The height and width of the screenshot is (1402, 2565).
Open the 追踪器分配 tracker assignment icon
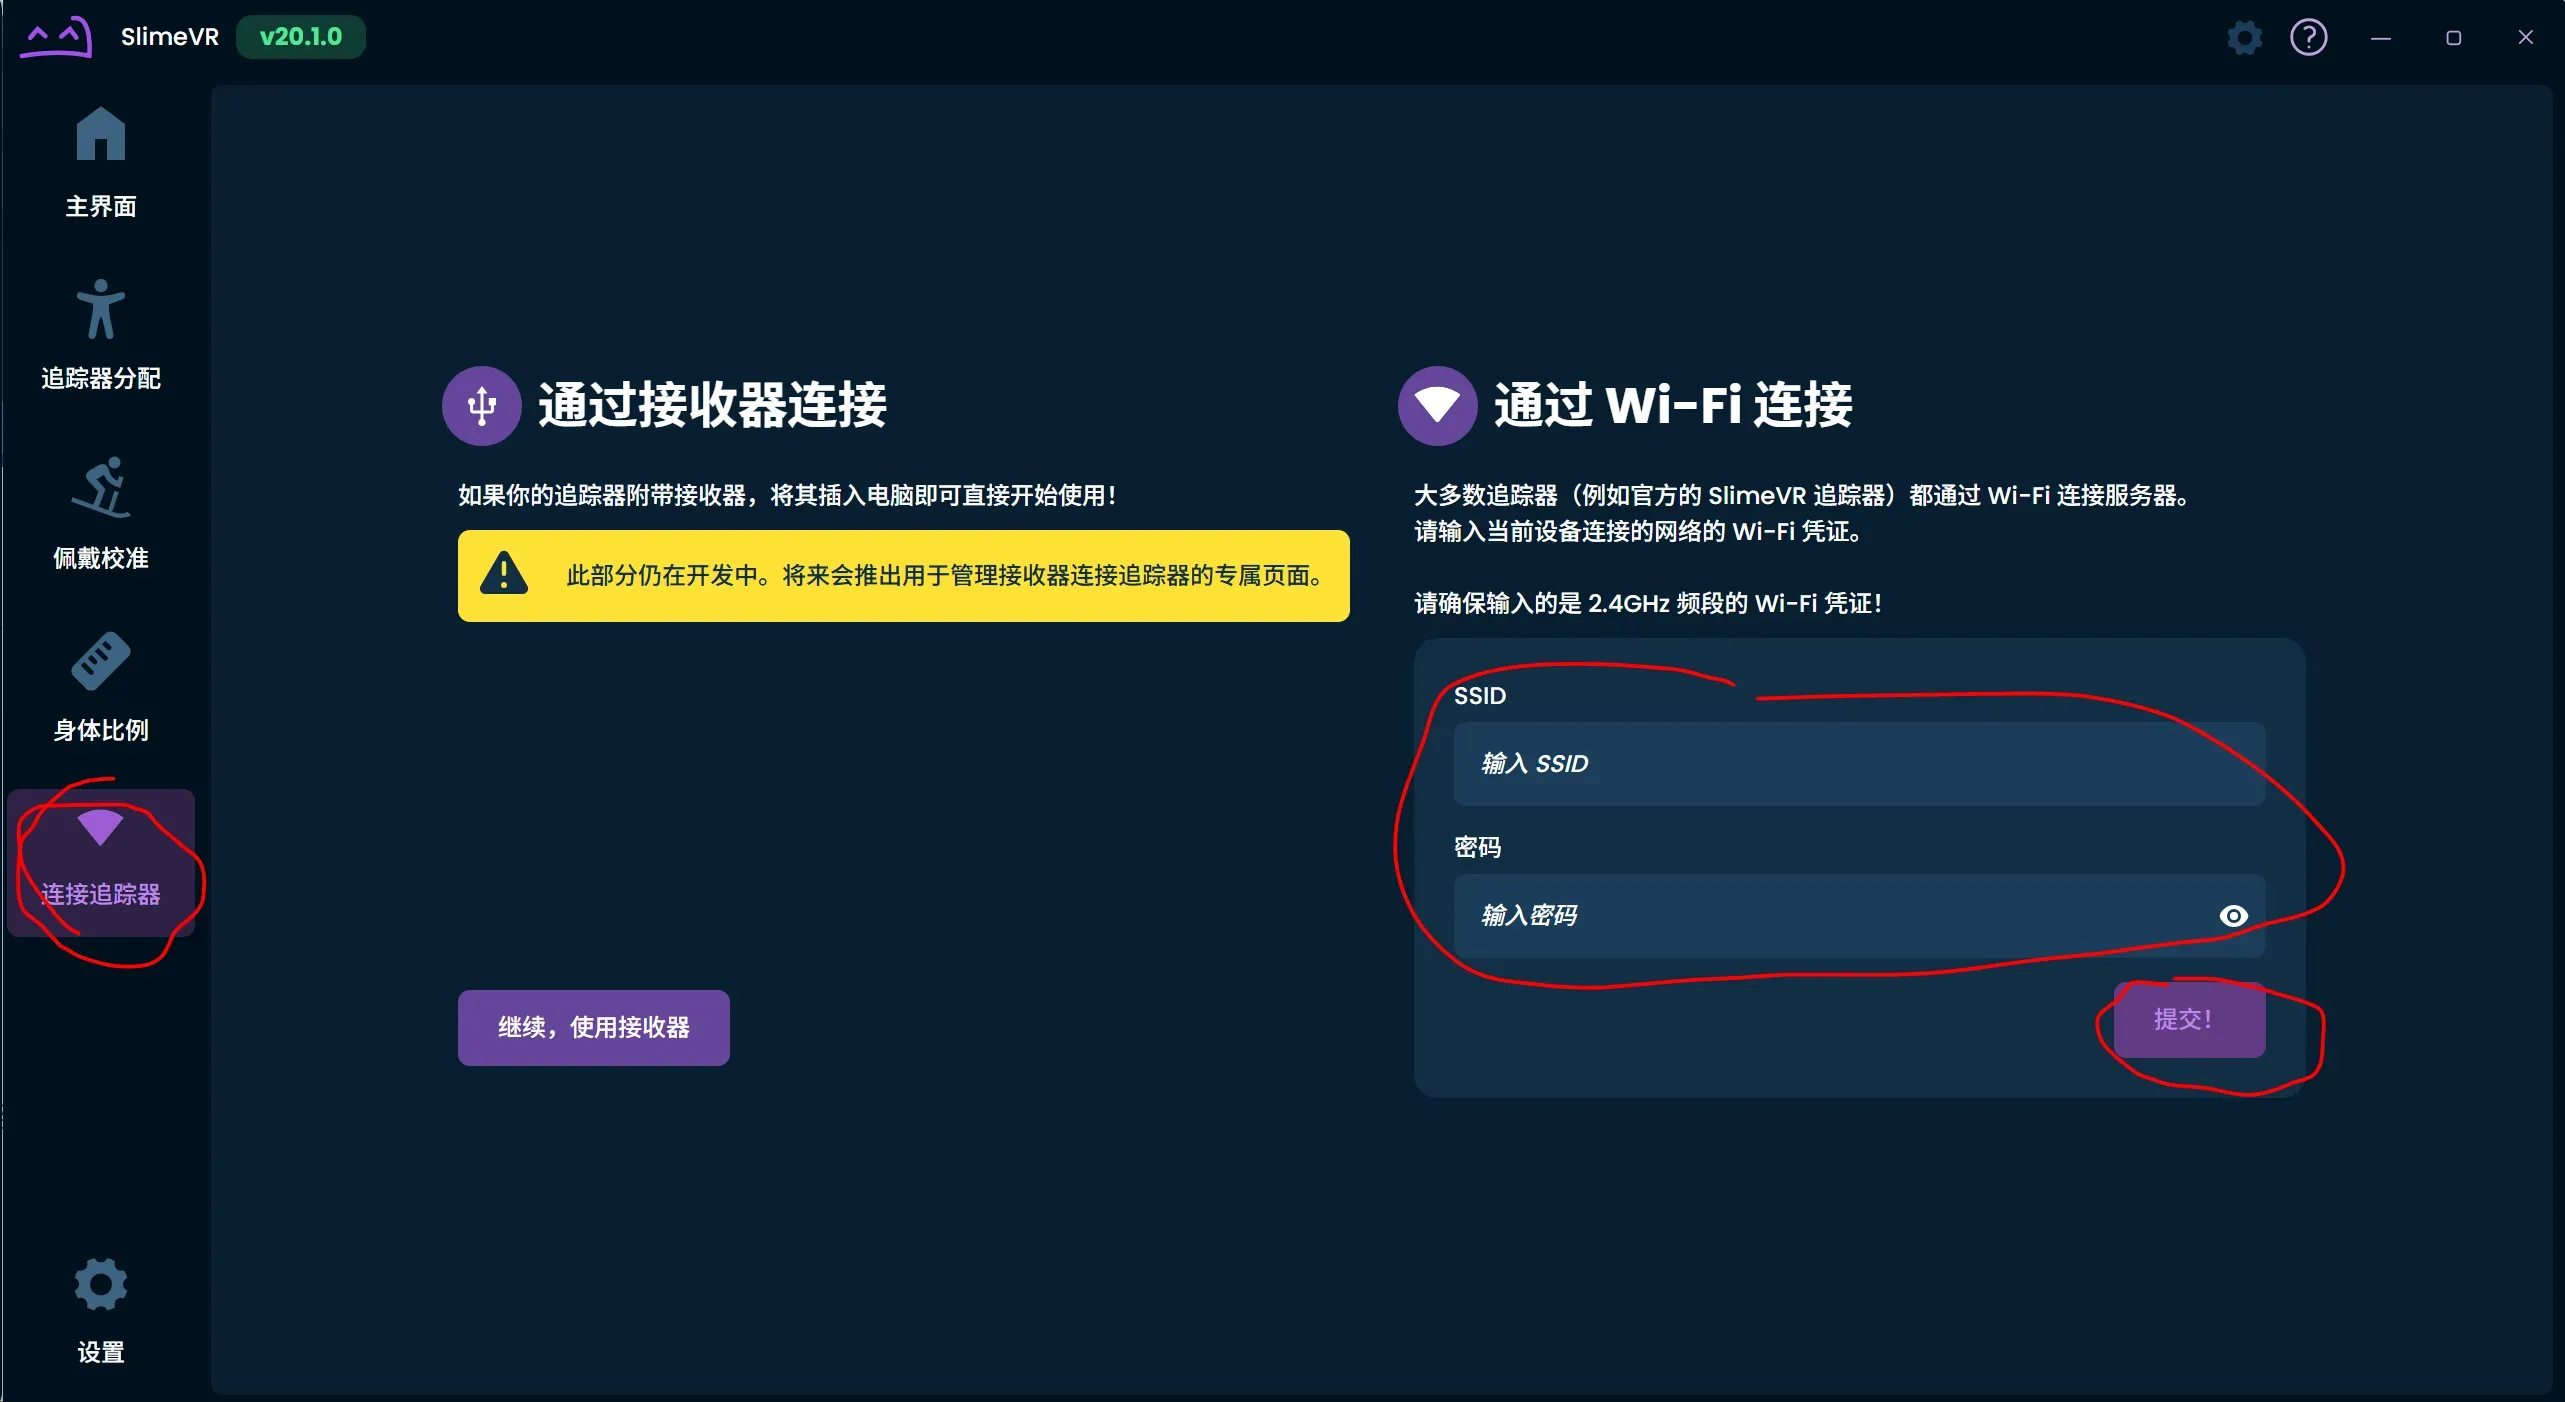[101, 309]
